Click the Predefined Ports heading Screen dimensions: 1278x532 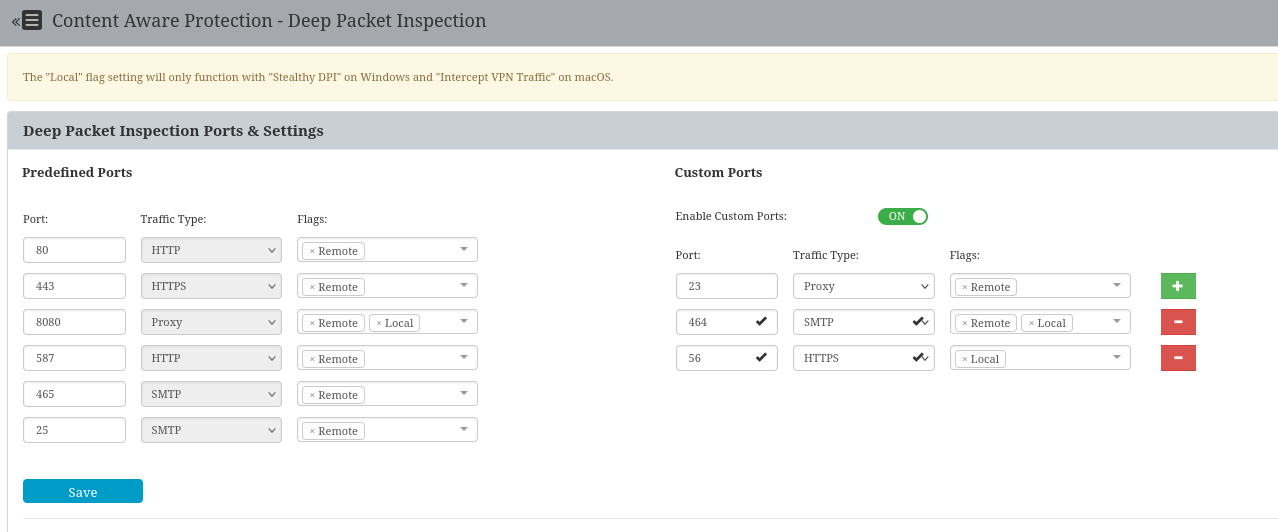(77, 172)
